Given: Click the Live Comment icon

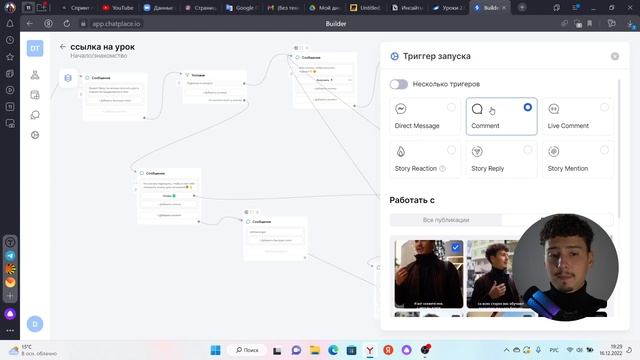Looking at the screenshot, I should pos(553,109).
